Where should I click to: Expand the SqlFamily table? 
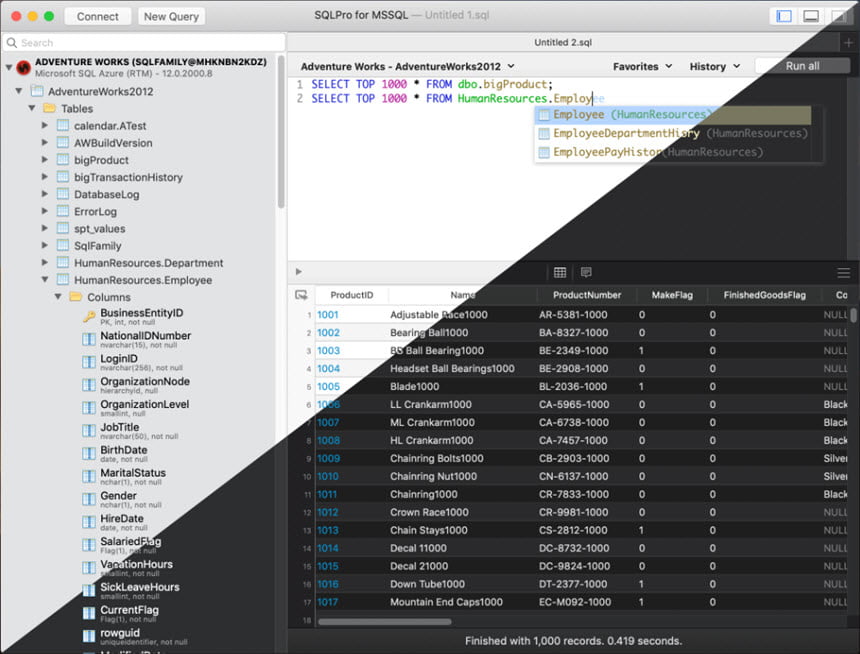pyautogui.click(x=45, y=245)
